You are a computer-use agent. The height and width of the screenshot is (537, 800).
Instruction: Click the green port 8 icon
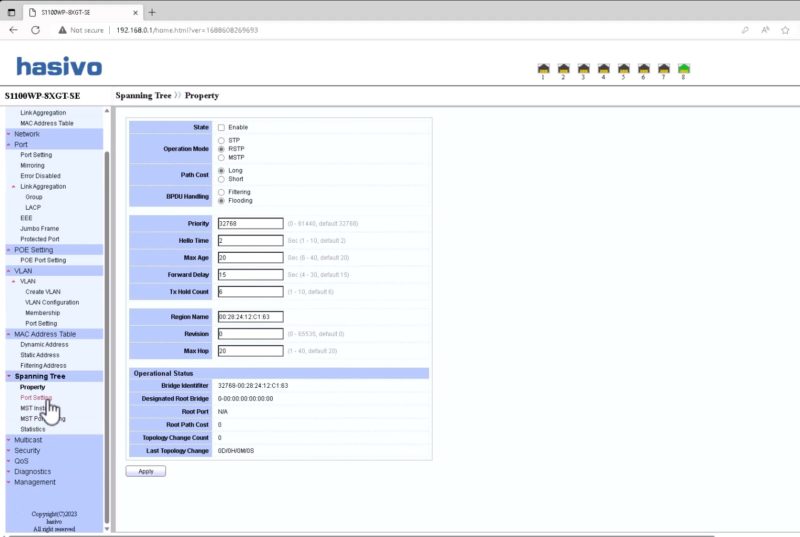684,69
